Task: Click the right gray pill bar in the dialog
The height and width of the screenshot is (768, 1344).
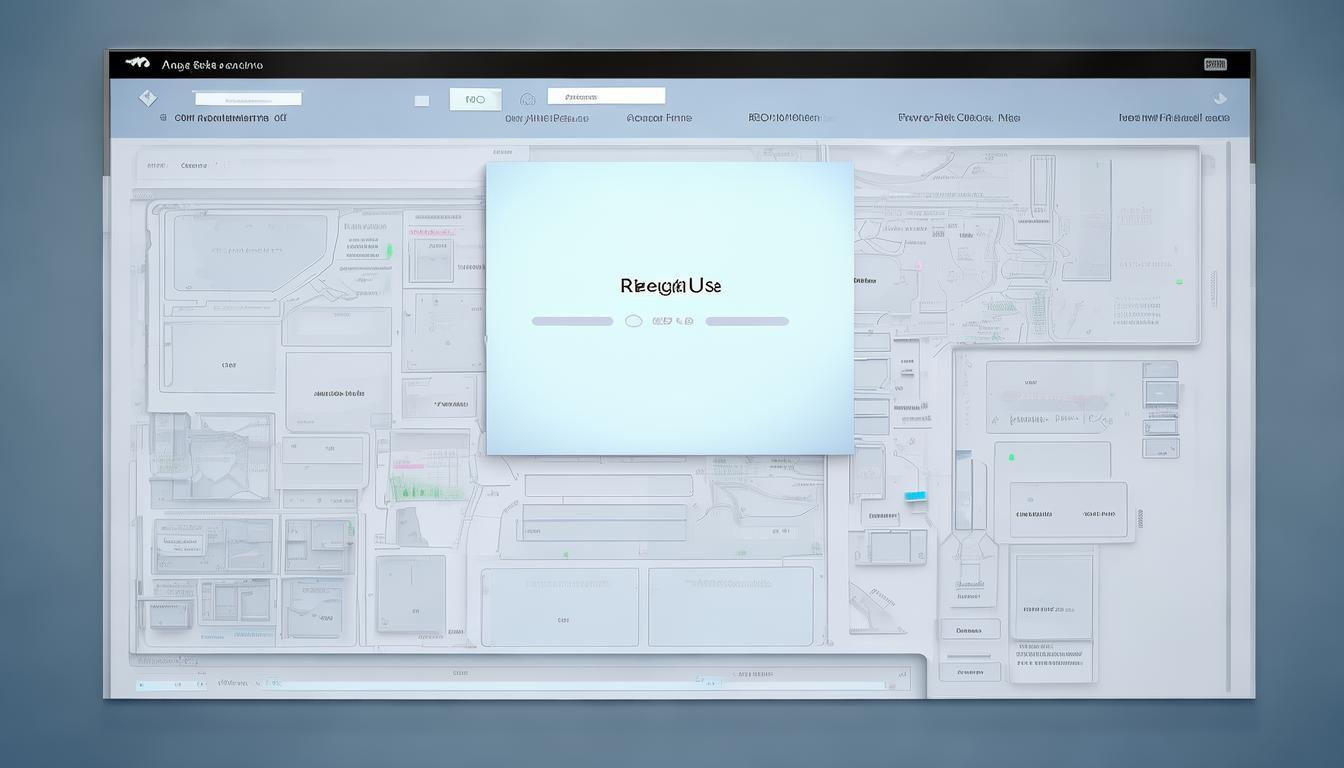Action: [x=747, y=321]
